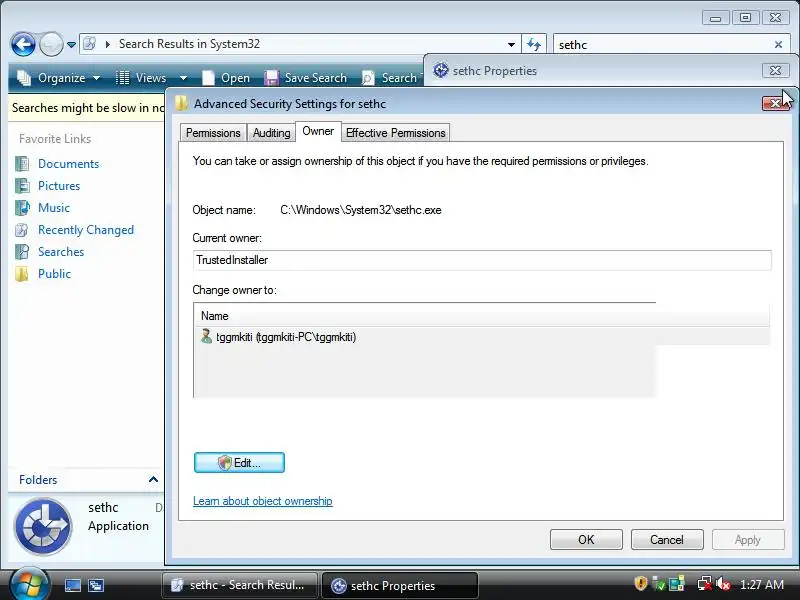The height and width of the screenshot is (600, 800).
Task: Open Pictures in Favorite Links
Action: [x=59, y=186]
